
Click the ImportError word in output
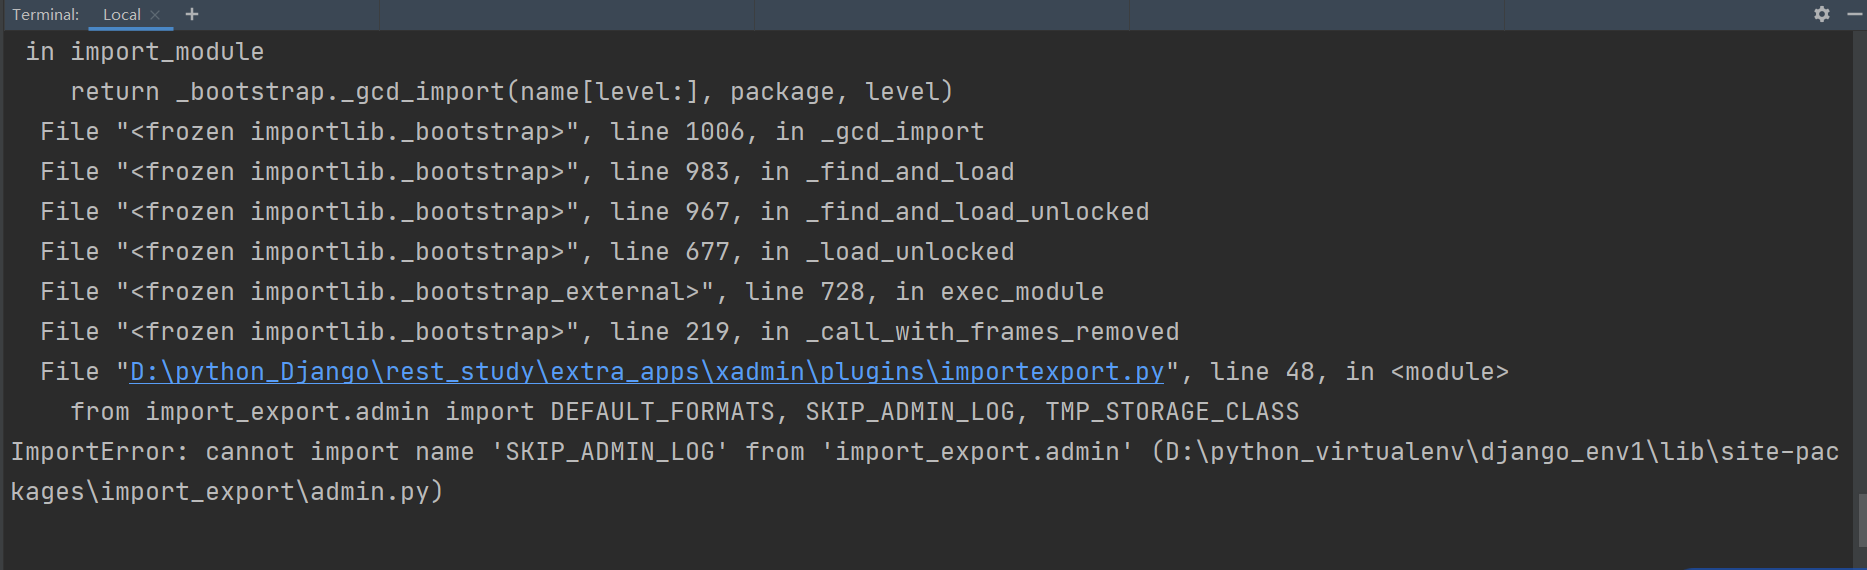pos(92,452)
